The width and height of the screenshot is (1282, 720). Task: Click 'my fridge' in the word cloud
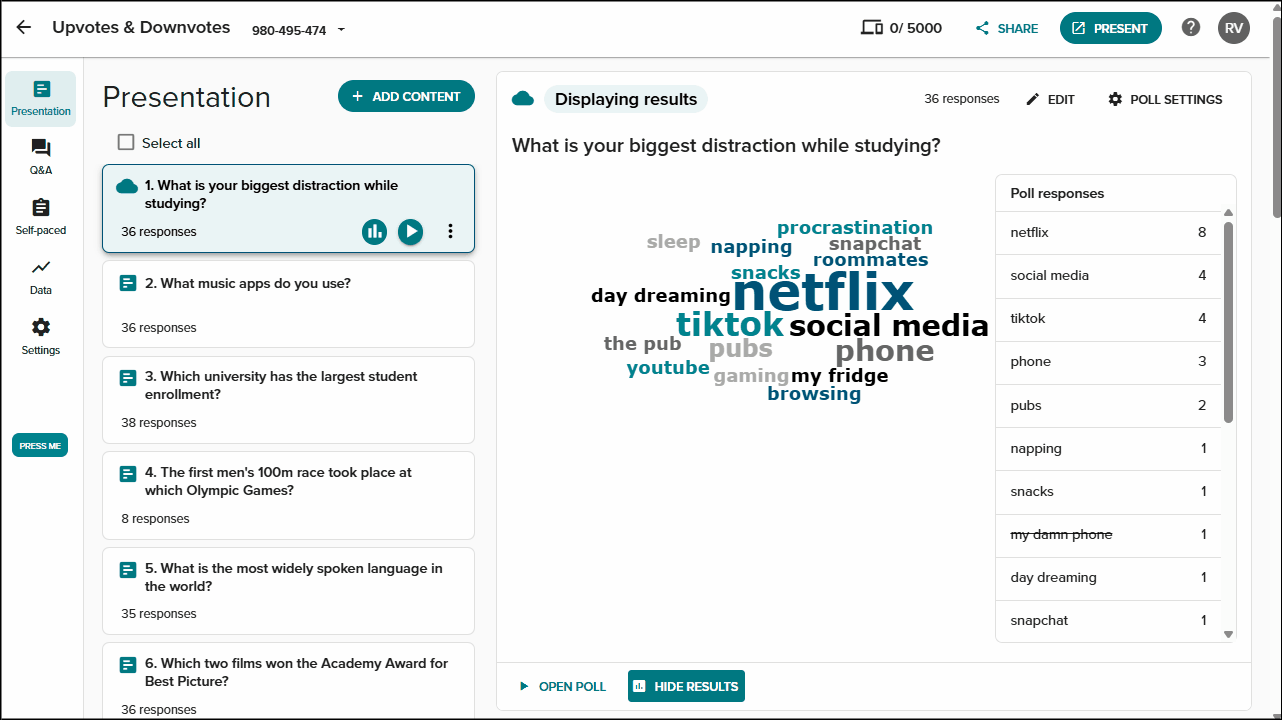840,376
